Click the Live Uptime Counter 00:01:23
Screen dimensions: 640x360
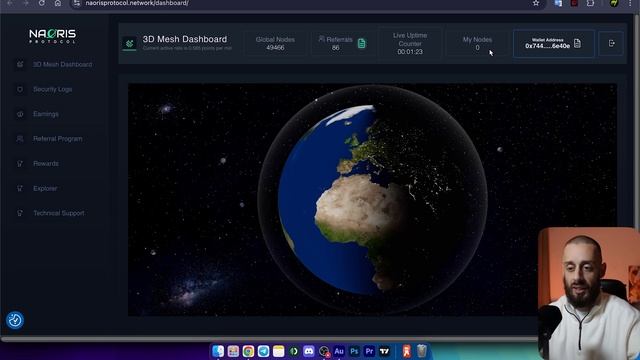(x=410, y=43)
